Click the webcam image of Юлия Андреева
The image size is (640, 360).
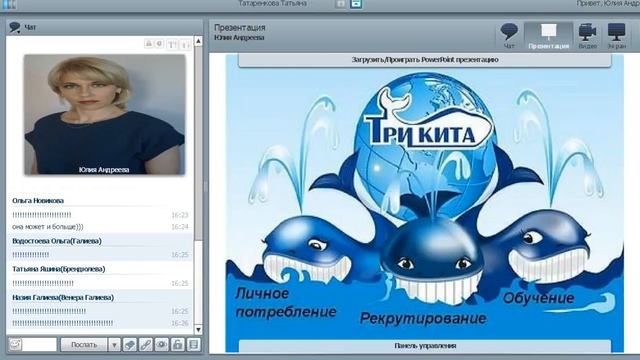[104, 115]
